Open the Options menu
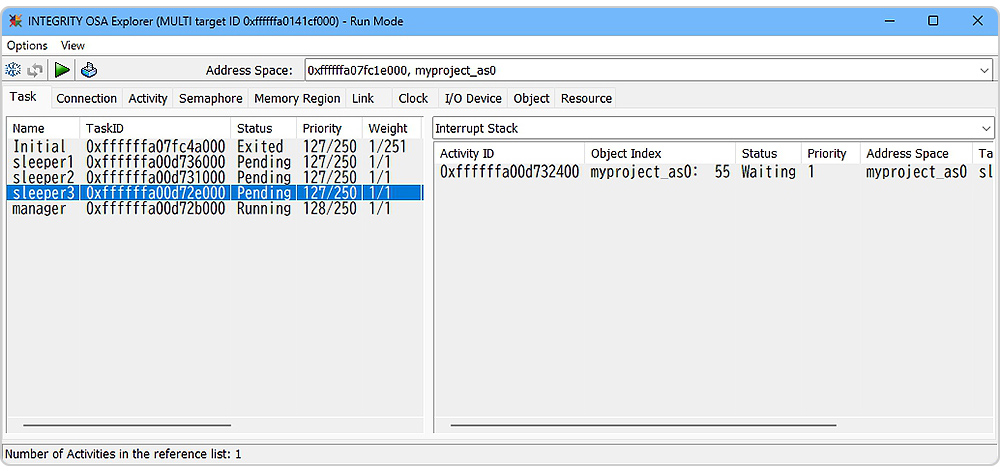The image size is (1000, 471). [27, 45]
